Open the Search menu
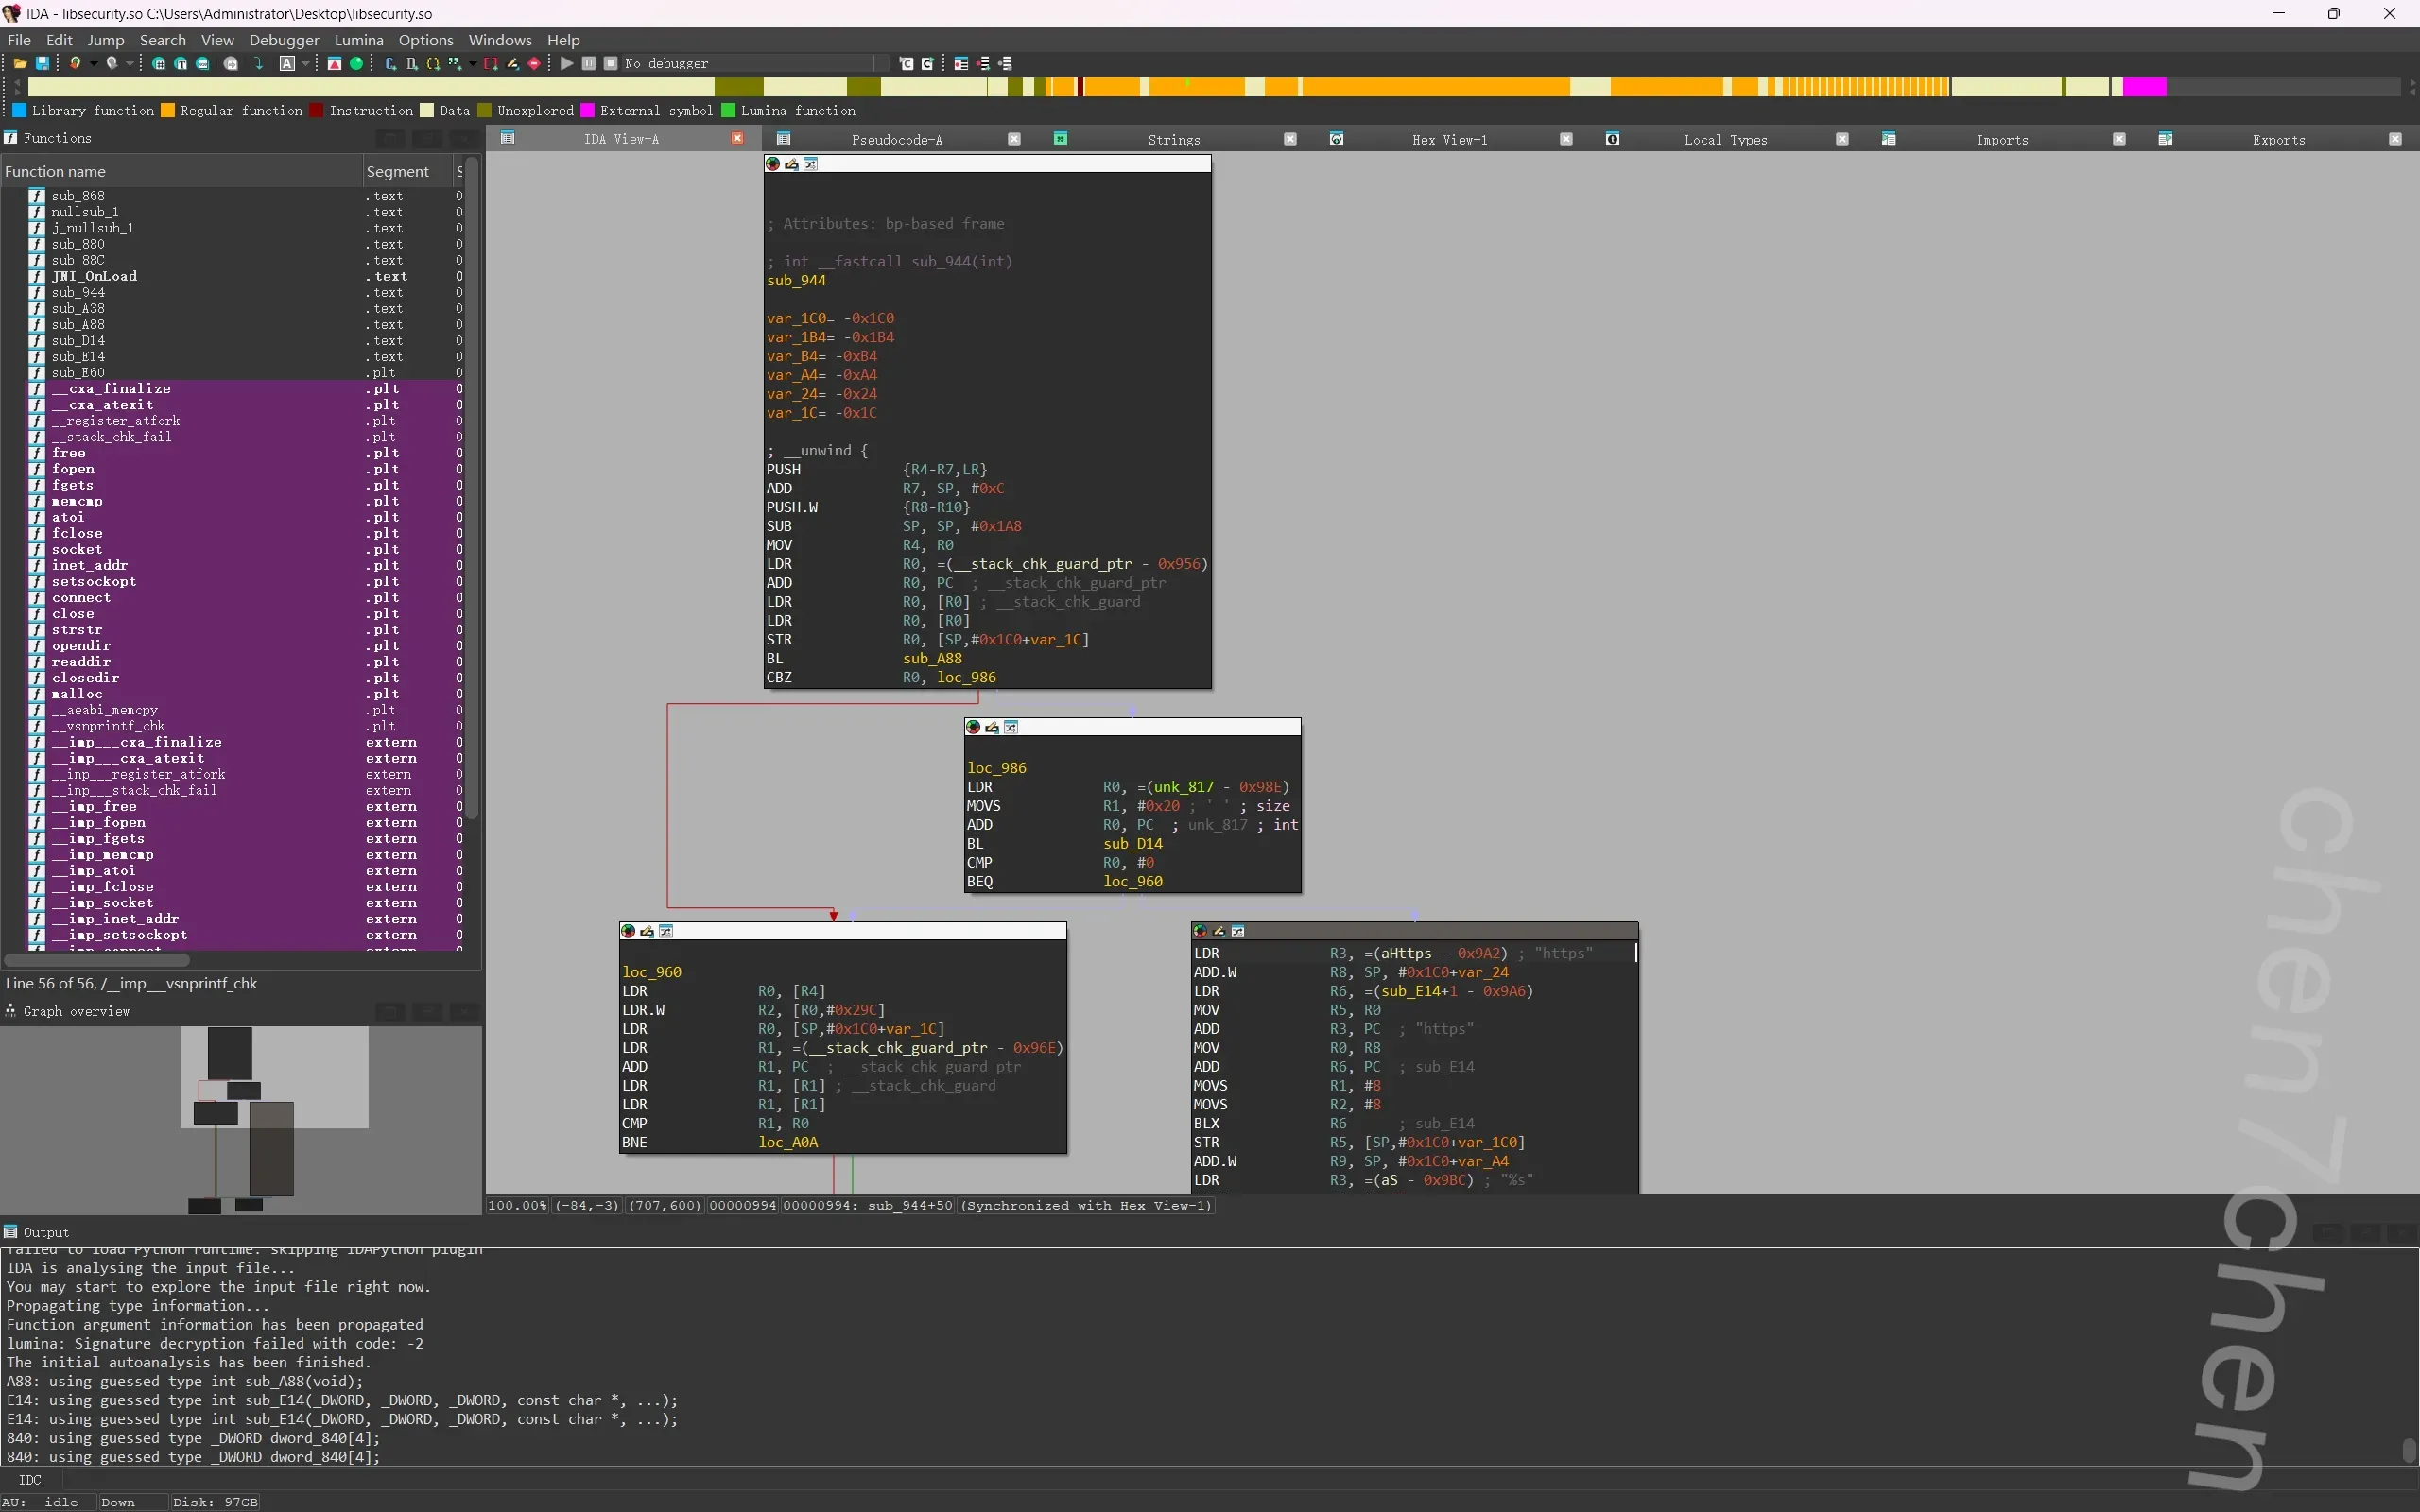 click(162, 40)
